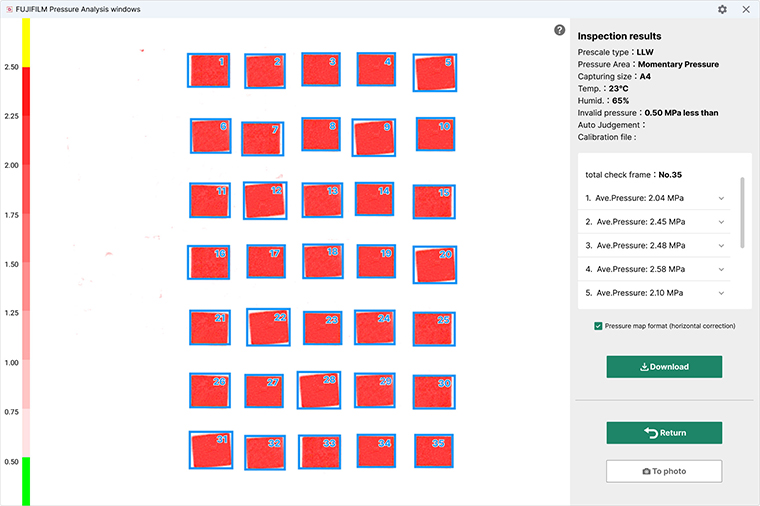Expand result 2 Ave.Pressure 2.45 MPa

(x=721, y=221)
